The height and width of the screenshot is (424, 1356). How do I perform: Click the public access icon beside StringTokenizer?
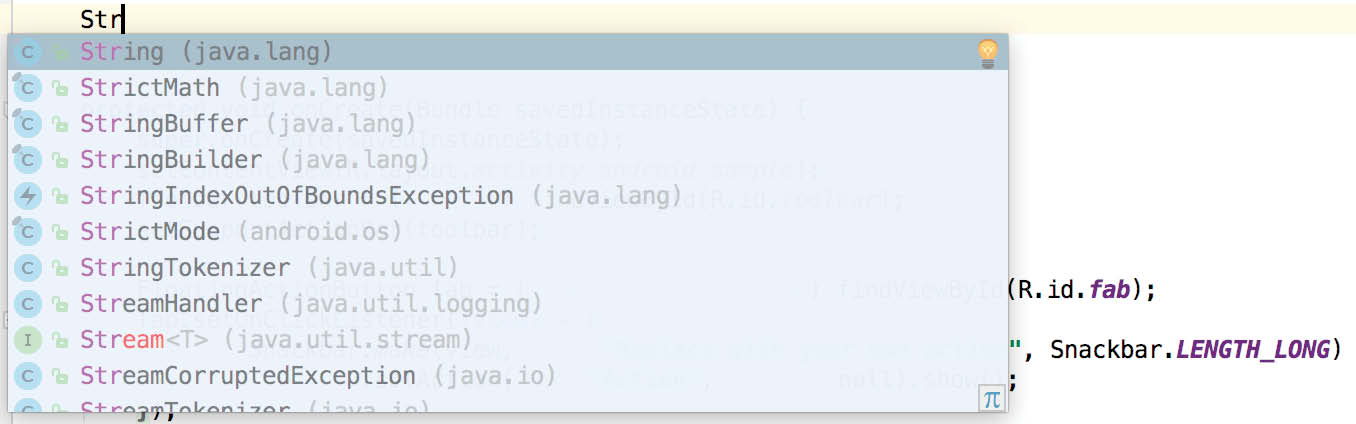(x=60, y=268)
